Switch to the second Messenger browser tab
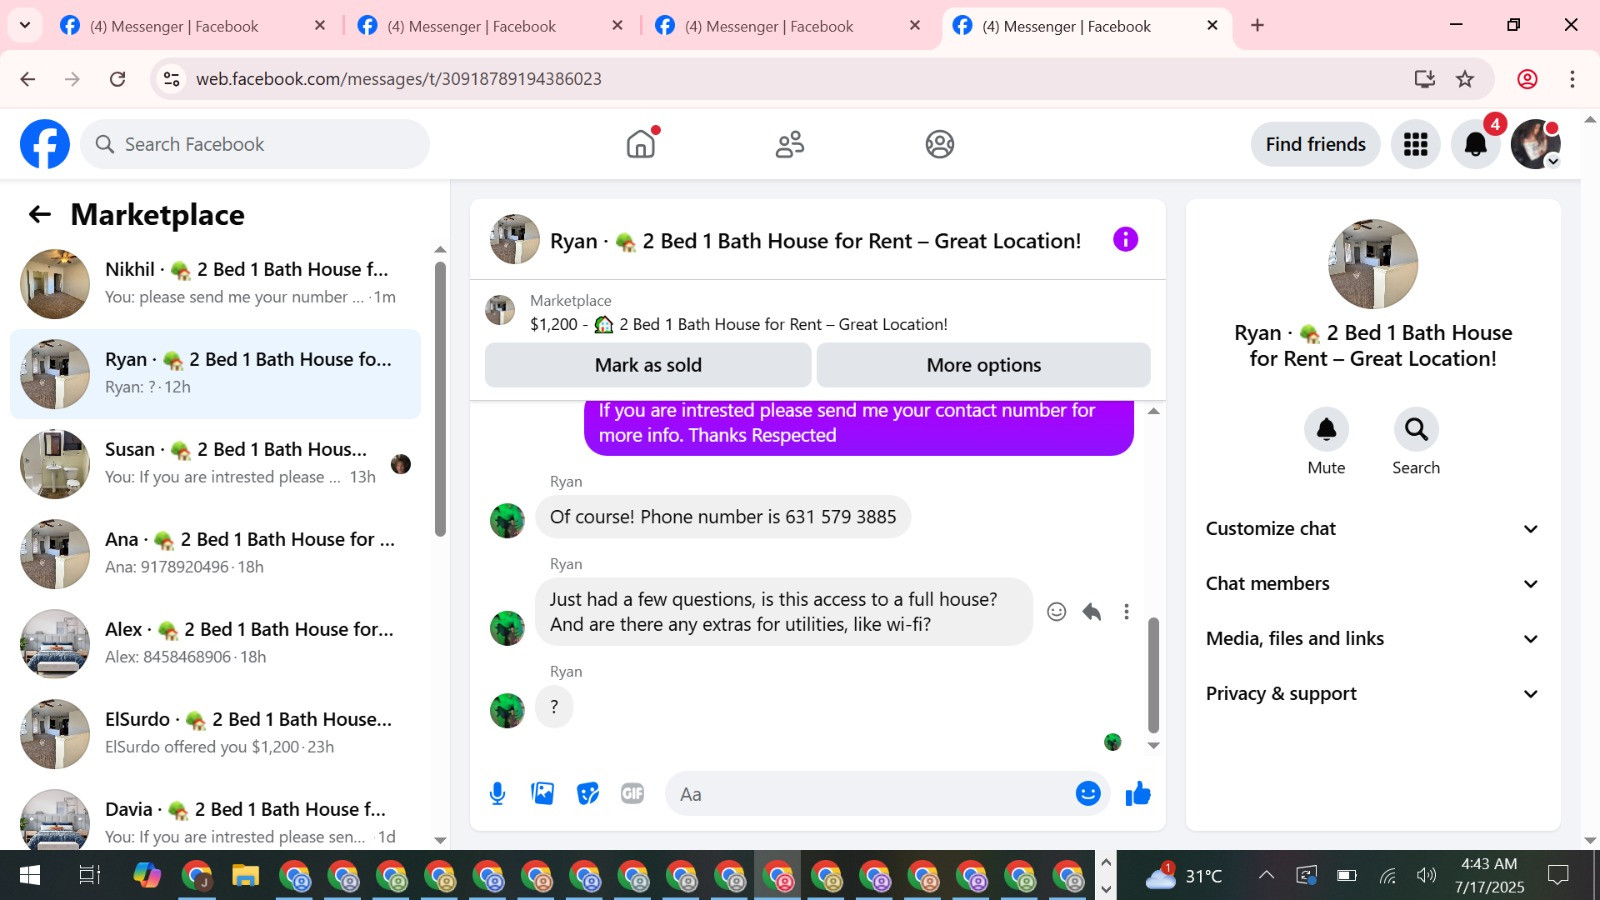Image resolution: width=1600 pixels, height=900 pixels. point(488,26)
